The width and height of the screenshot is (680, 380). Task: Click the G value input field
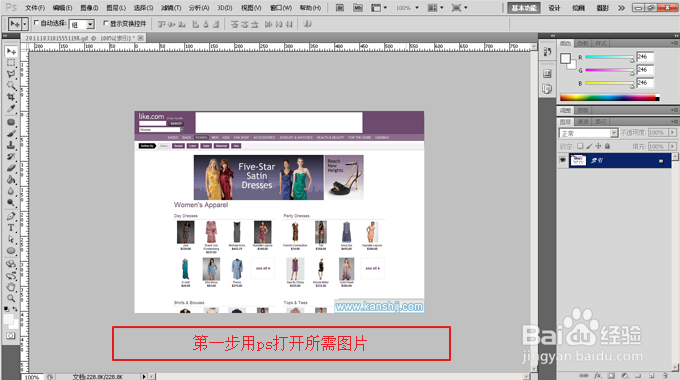coord(645,69)
